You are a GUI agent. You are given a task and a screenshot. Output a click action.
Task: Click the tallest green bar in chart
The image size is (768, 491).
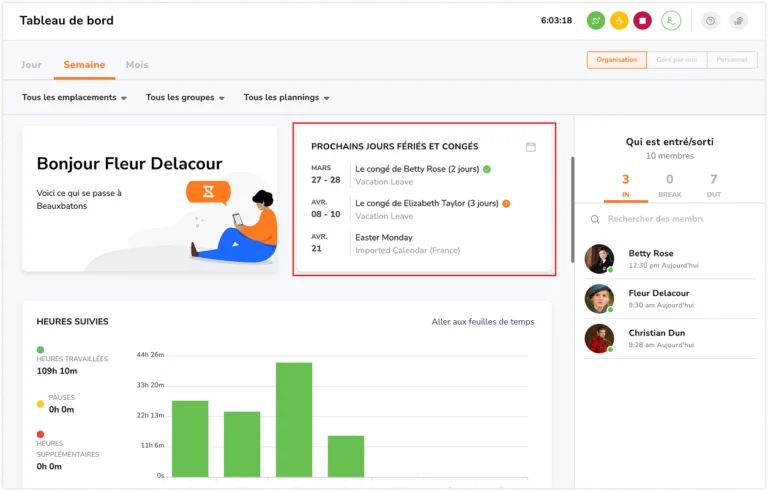[294, 419]
